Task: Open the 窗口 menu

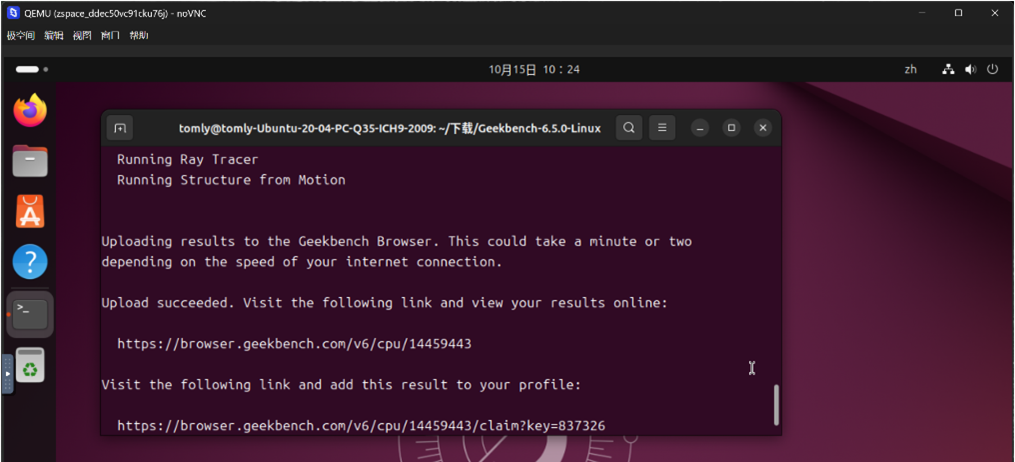Action: point(111,36)
